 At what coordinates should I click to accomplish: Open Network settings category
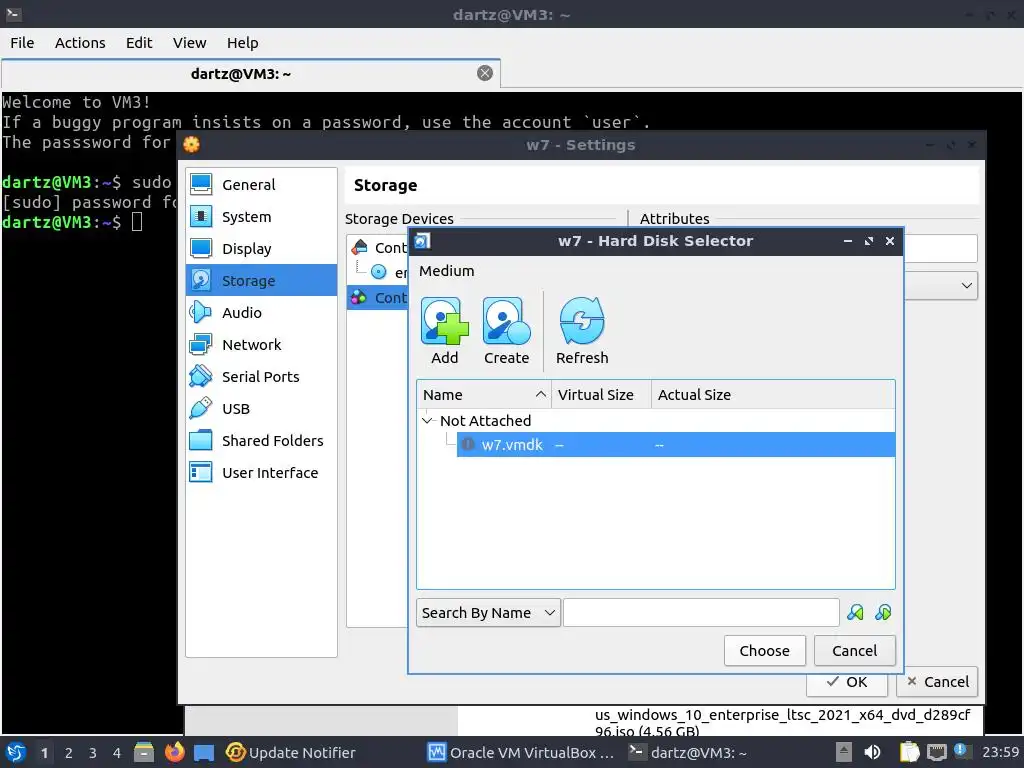(261, 345)
